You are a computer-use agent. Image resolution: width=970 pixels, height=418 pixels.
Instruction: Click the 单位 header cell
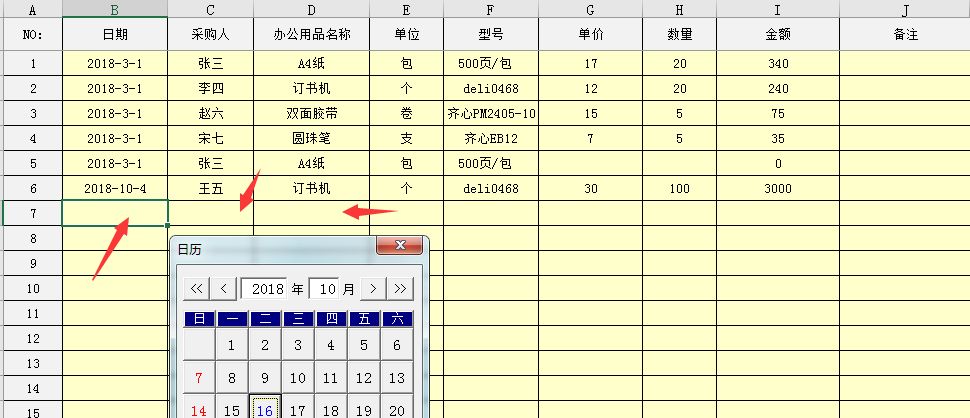(x=406, y=35)
